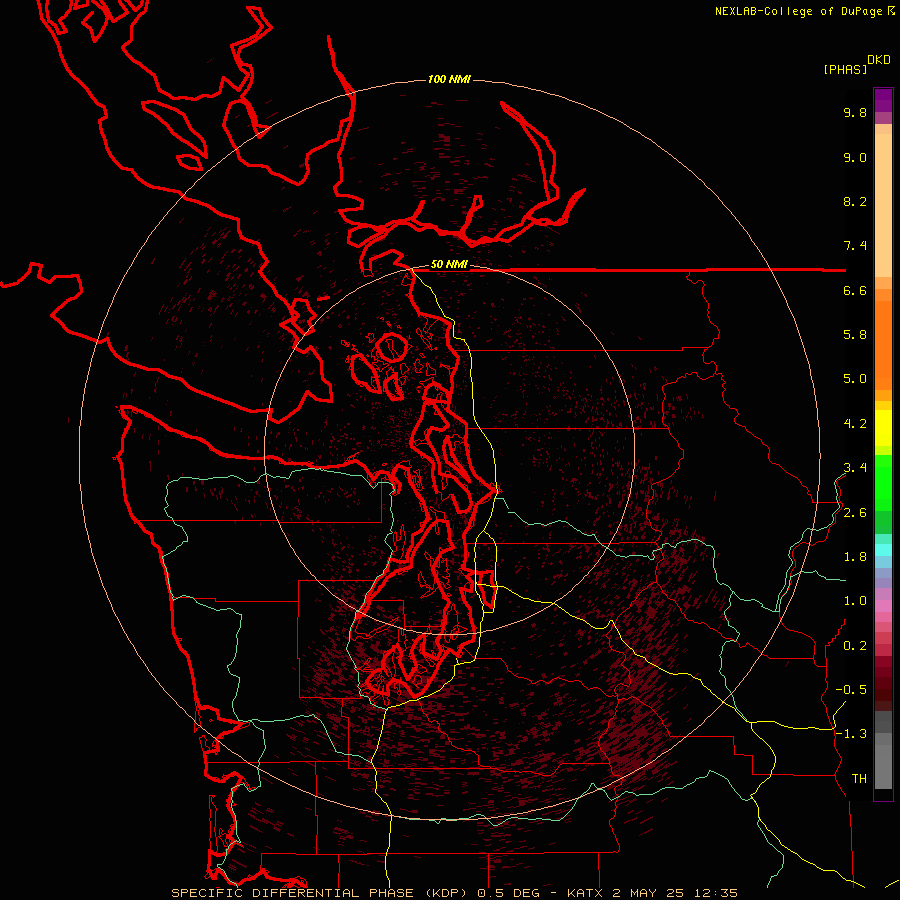The image size is (900, 900).
Task: Click the 12:35 timestamp in the footer
Action: pyautogui.click(x=715, y=893)
